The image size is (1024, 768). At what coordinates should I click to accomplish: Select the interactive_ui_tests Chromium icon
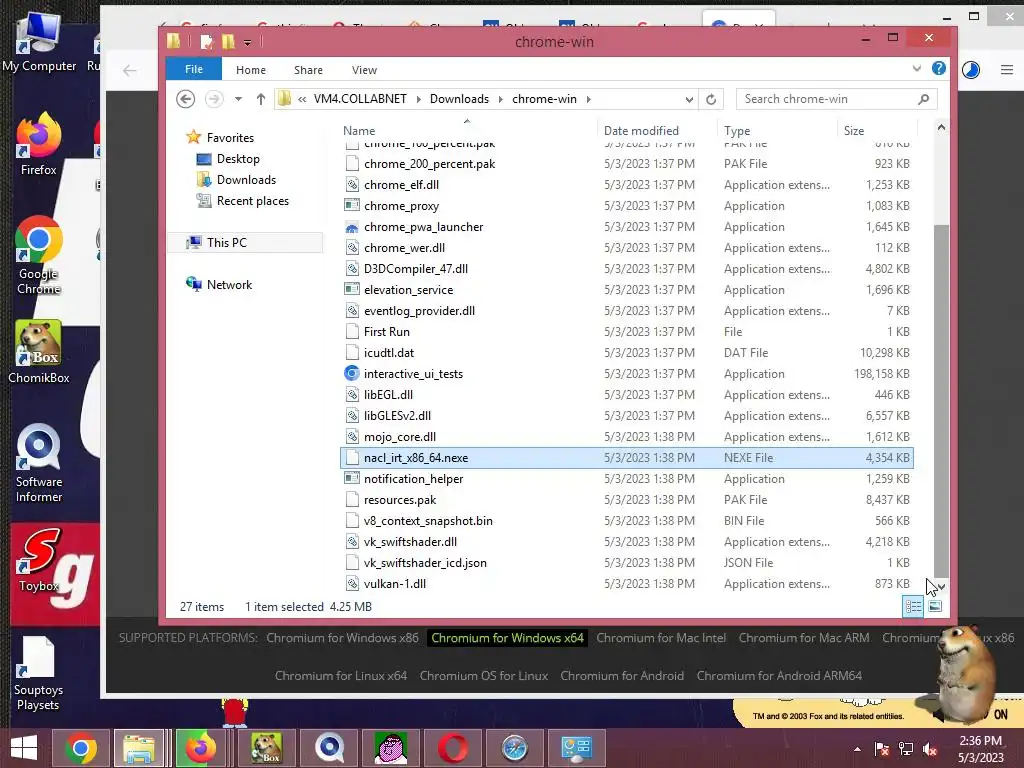point(352,373)
